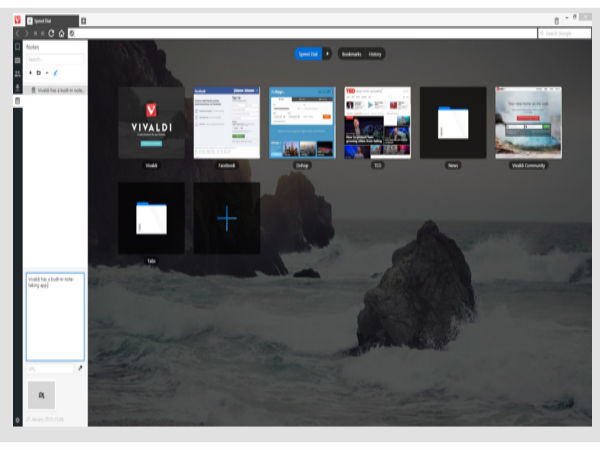Click the add new speed dial plus tile
Image resolution: width=600 pixels, height=450 pixels.
click(x=226, y=217)
